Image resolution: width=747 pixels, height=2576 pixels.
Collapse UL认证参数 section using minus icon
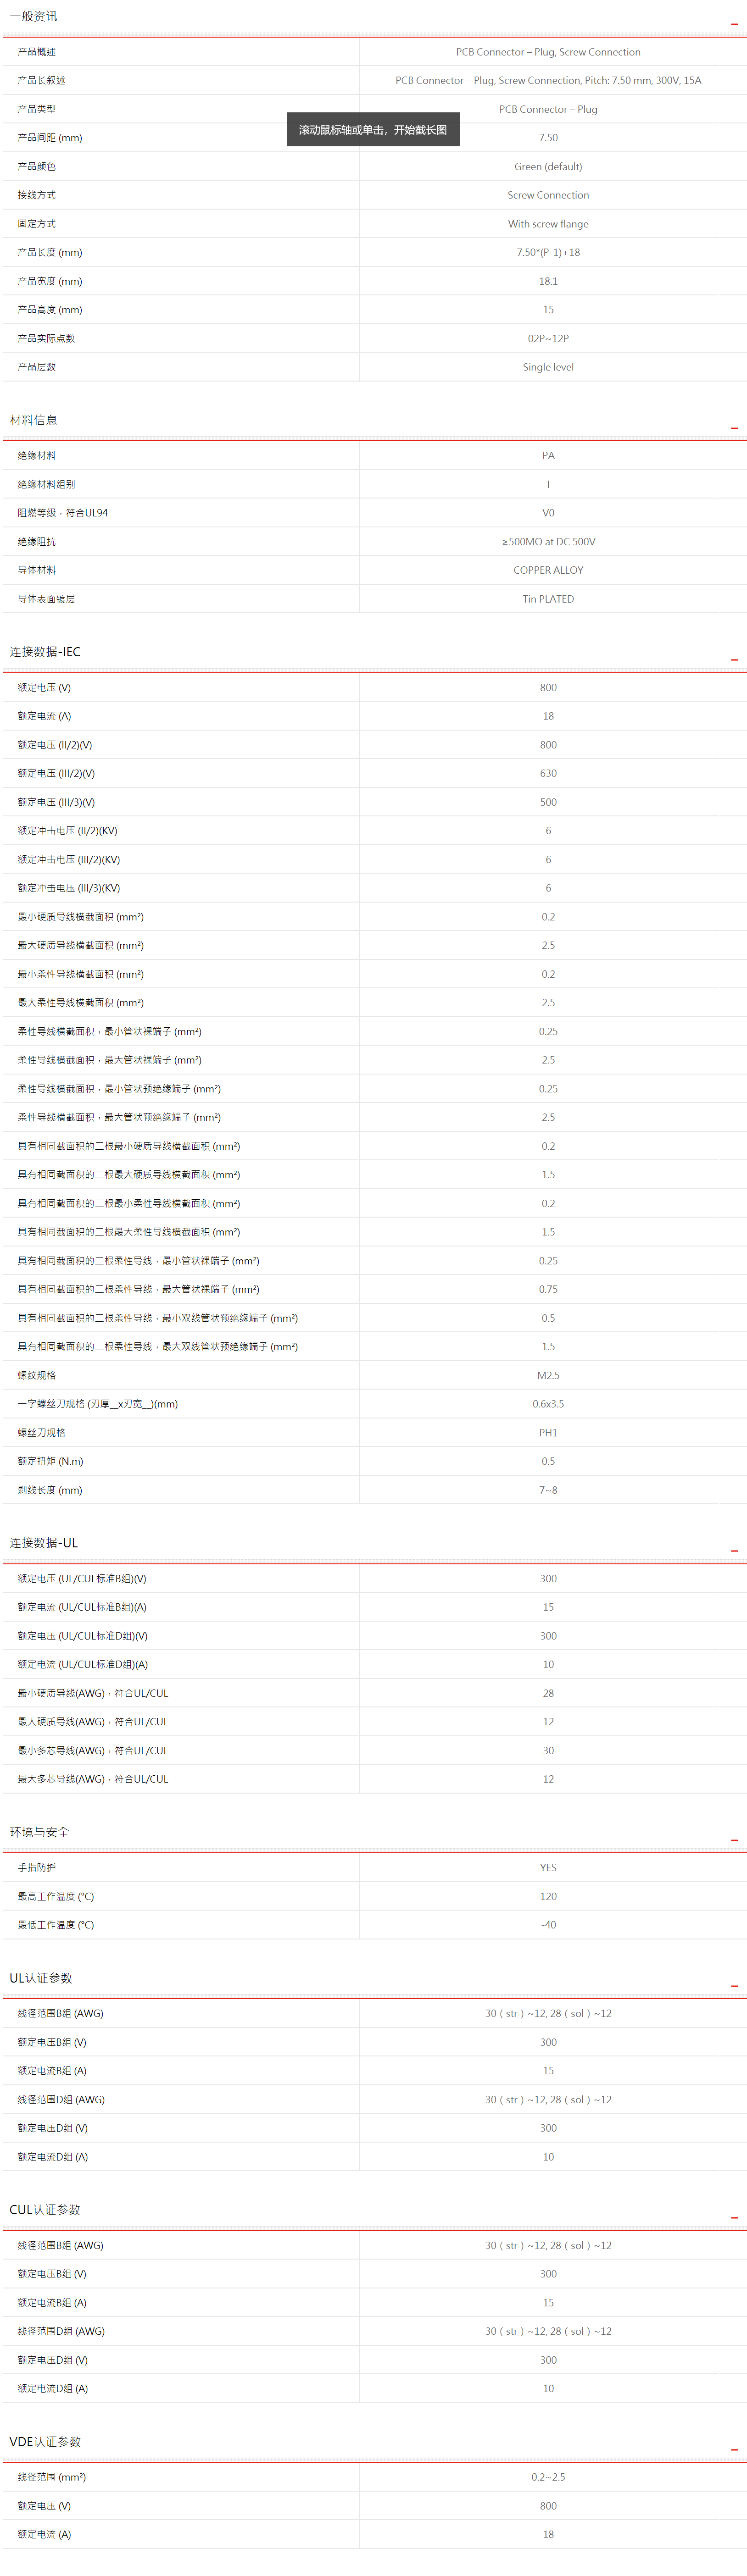734,1985
